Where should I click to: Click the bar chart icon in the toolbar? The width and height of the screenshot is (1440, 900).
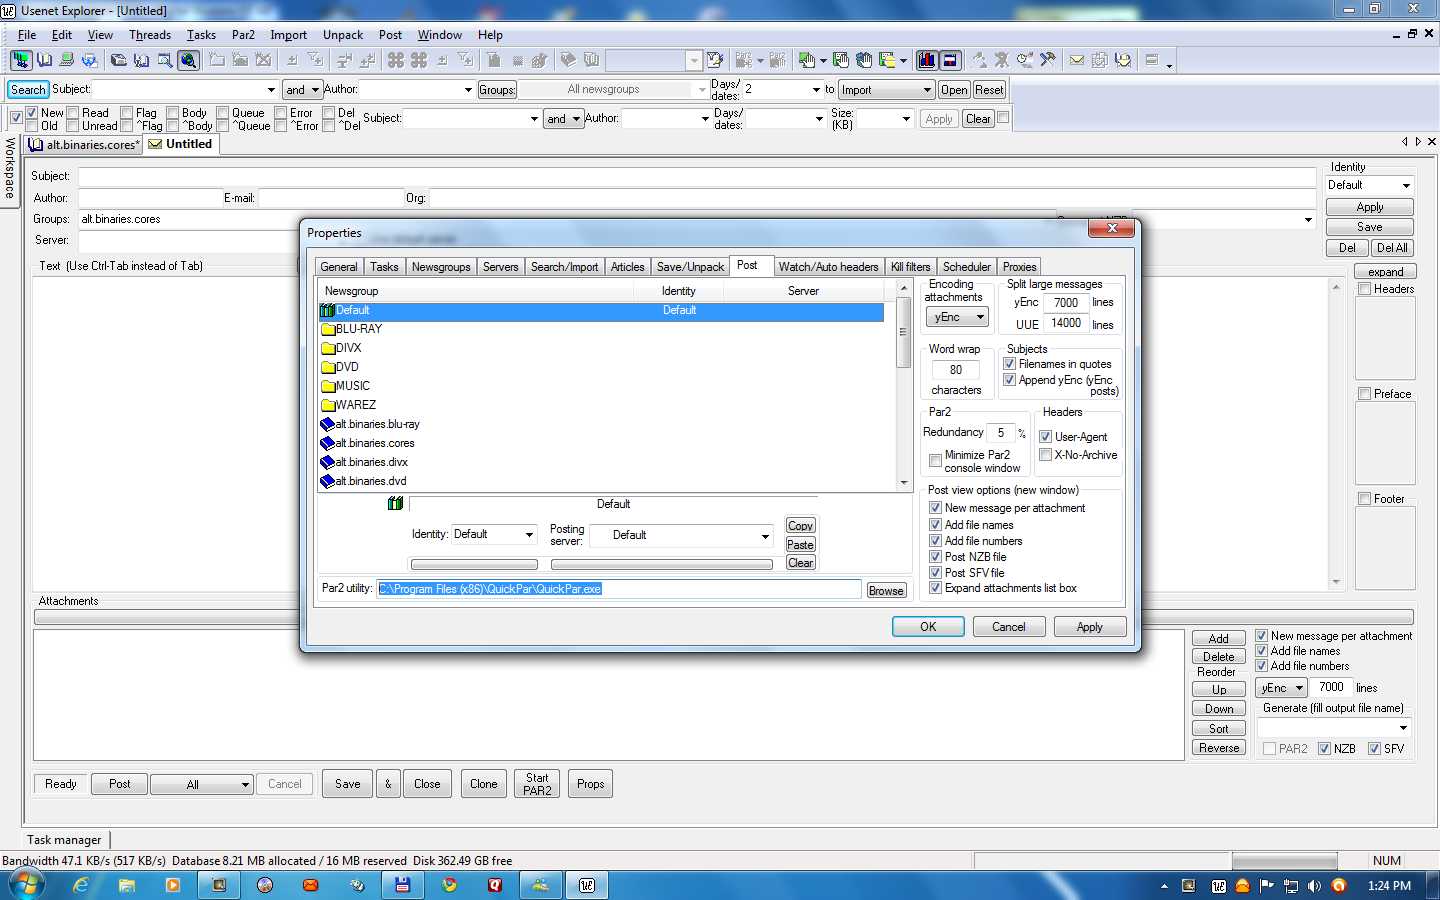point(927,60)
